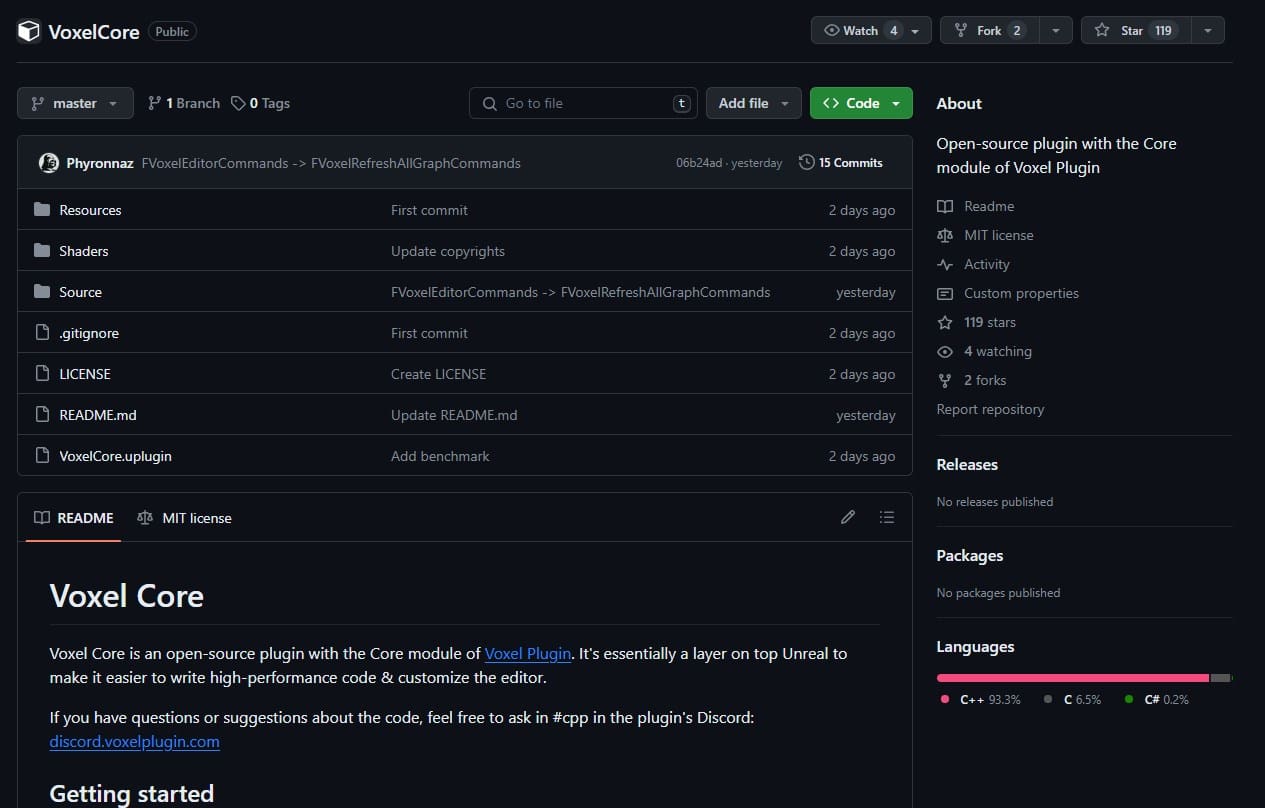Open the Update README.md commit message
Image resolution: width=1265 pixels, height=808 pixels.
pyautogui.click(x=454, y=415)
